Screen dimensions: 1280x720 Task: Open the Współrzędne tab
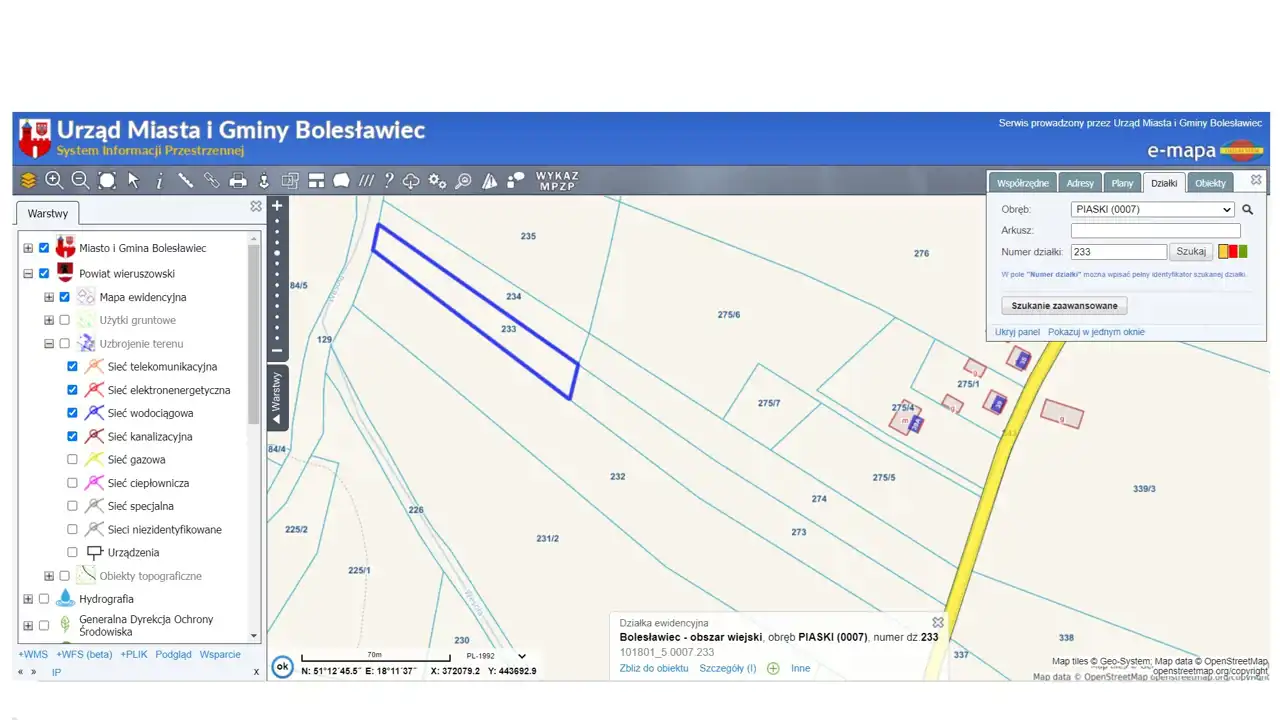[x=1022, y=183]
